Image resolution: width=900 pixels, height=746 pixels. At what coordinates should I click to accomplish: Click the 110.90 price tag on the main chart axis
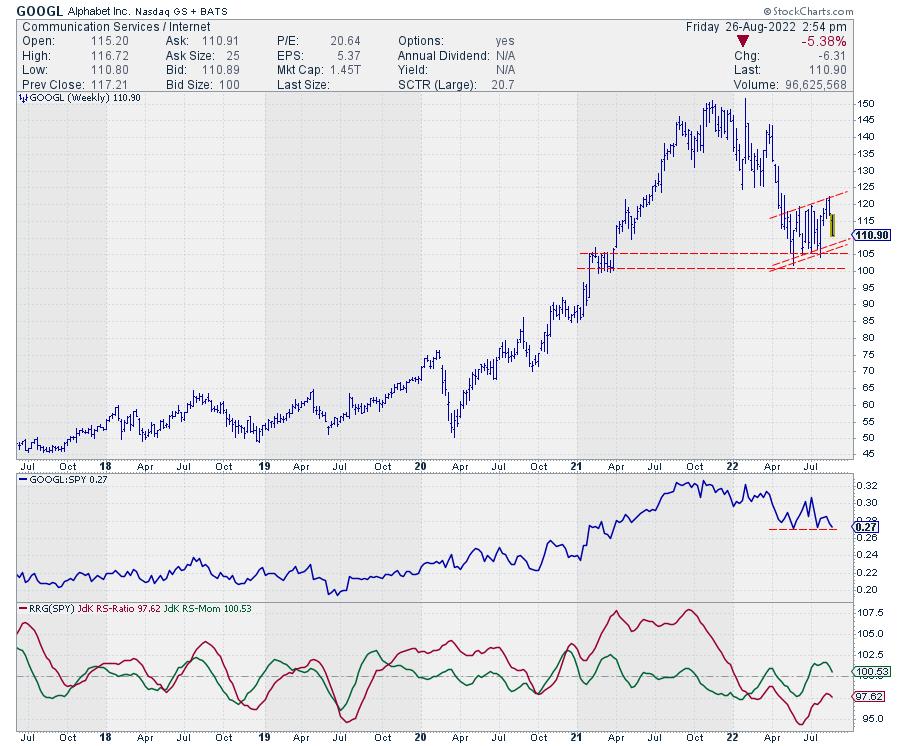pyautogui.click(x=873, y=235)
